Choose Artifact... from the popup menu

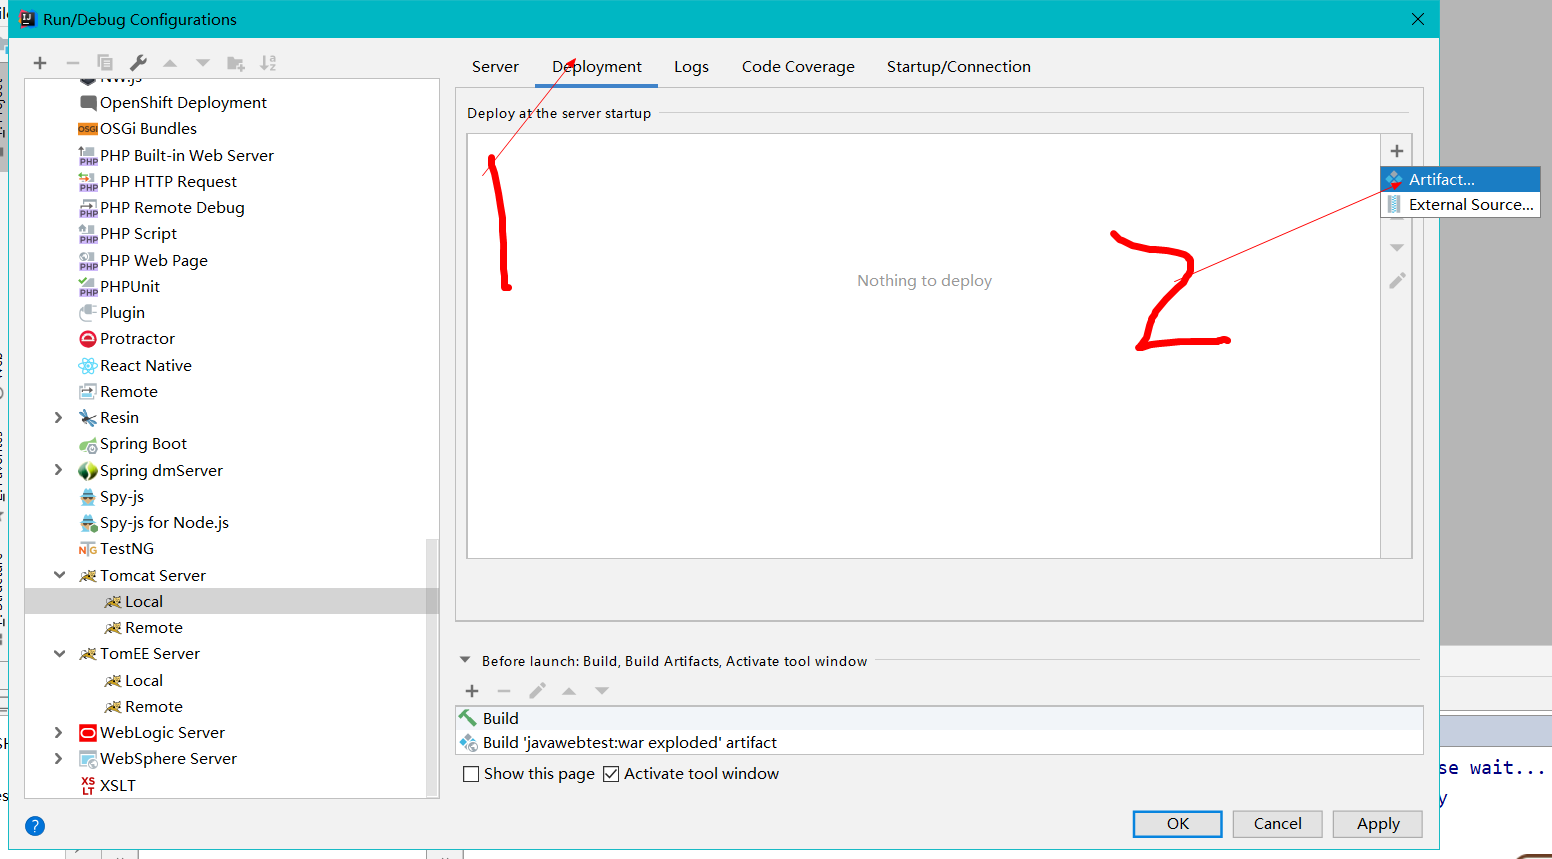(1461, 179)
